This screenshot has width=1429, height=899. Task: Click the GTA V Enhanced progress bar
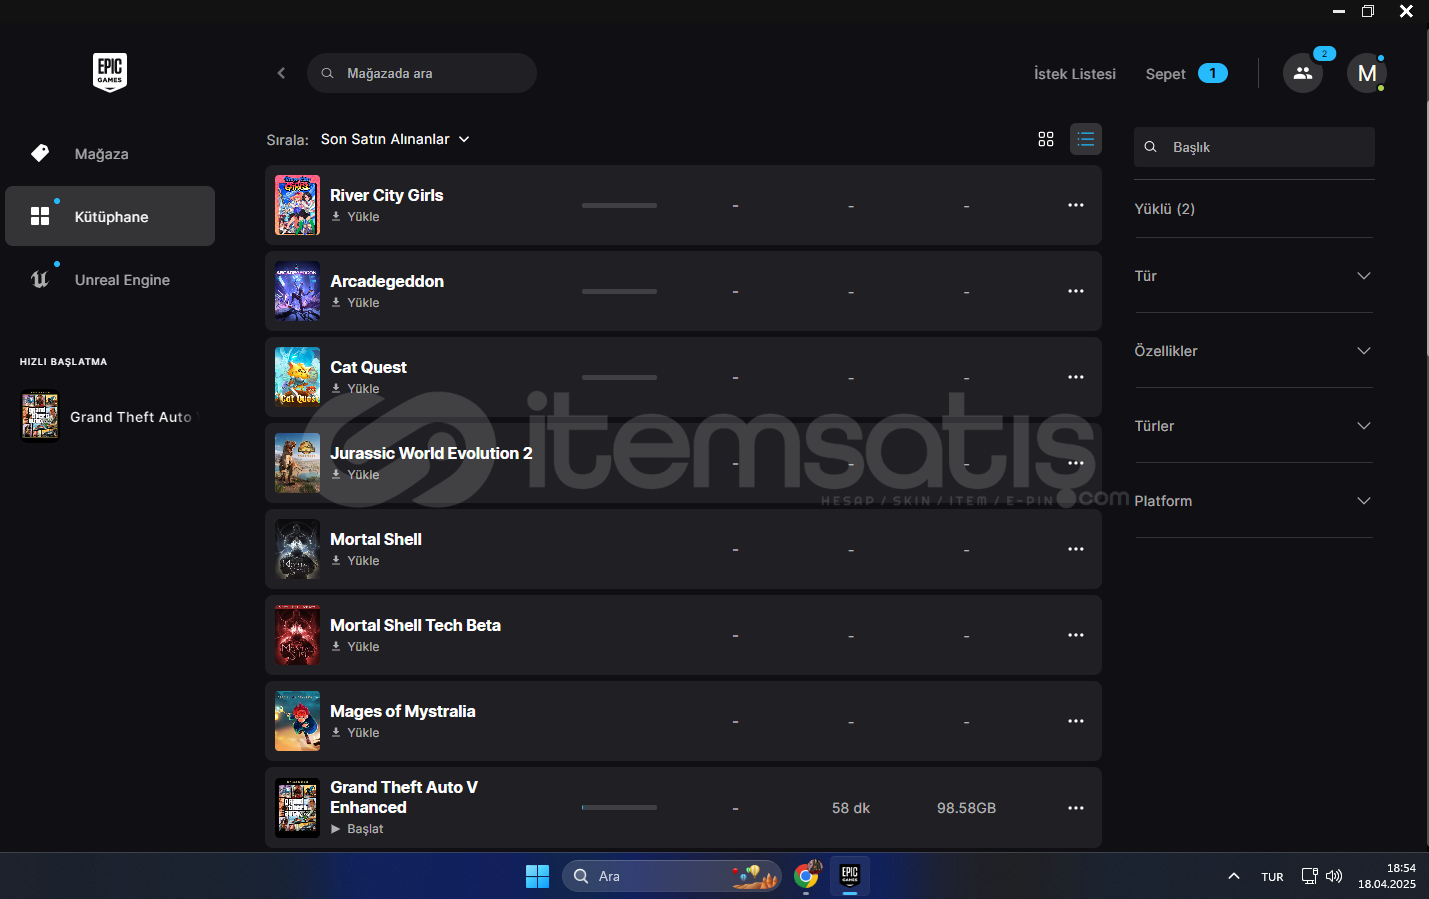coord(619,807)
